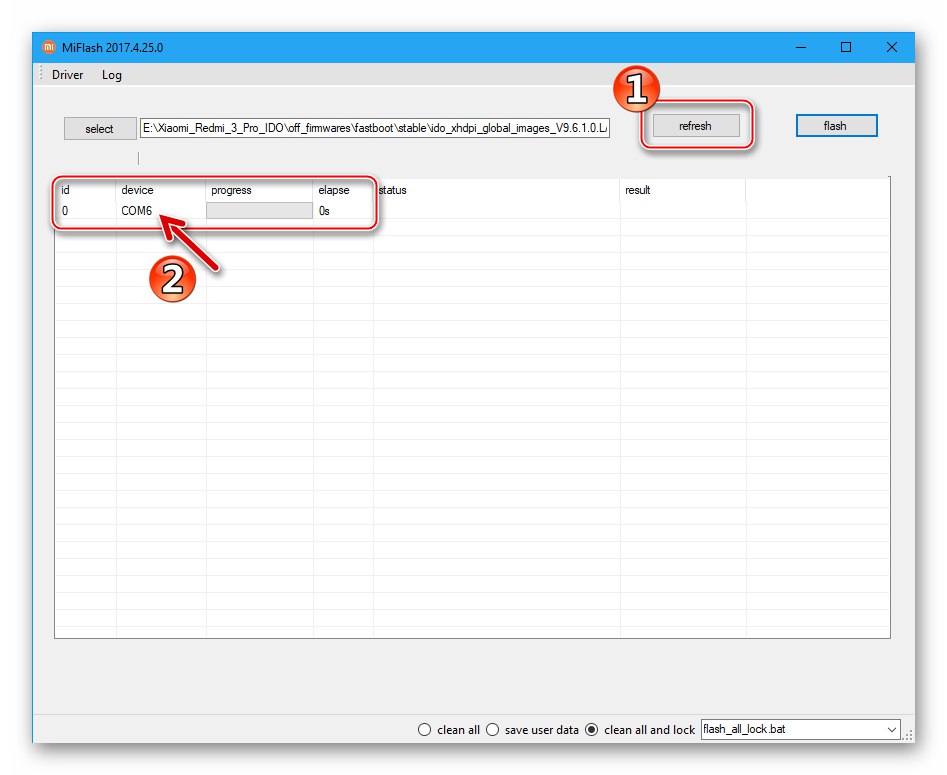Click the device column header
947x775 pixels.
[137, 190]
